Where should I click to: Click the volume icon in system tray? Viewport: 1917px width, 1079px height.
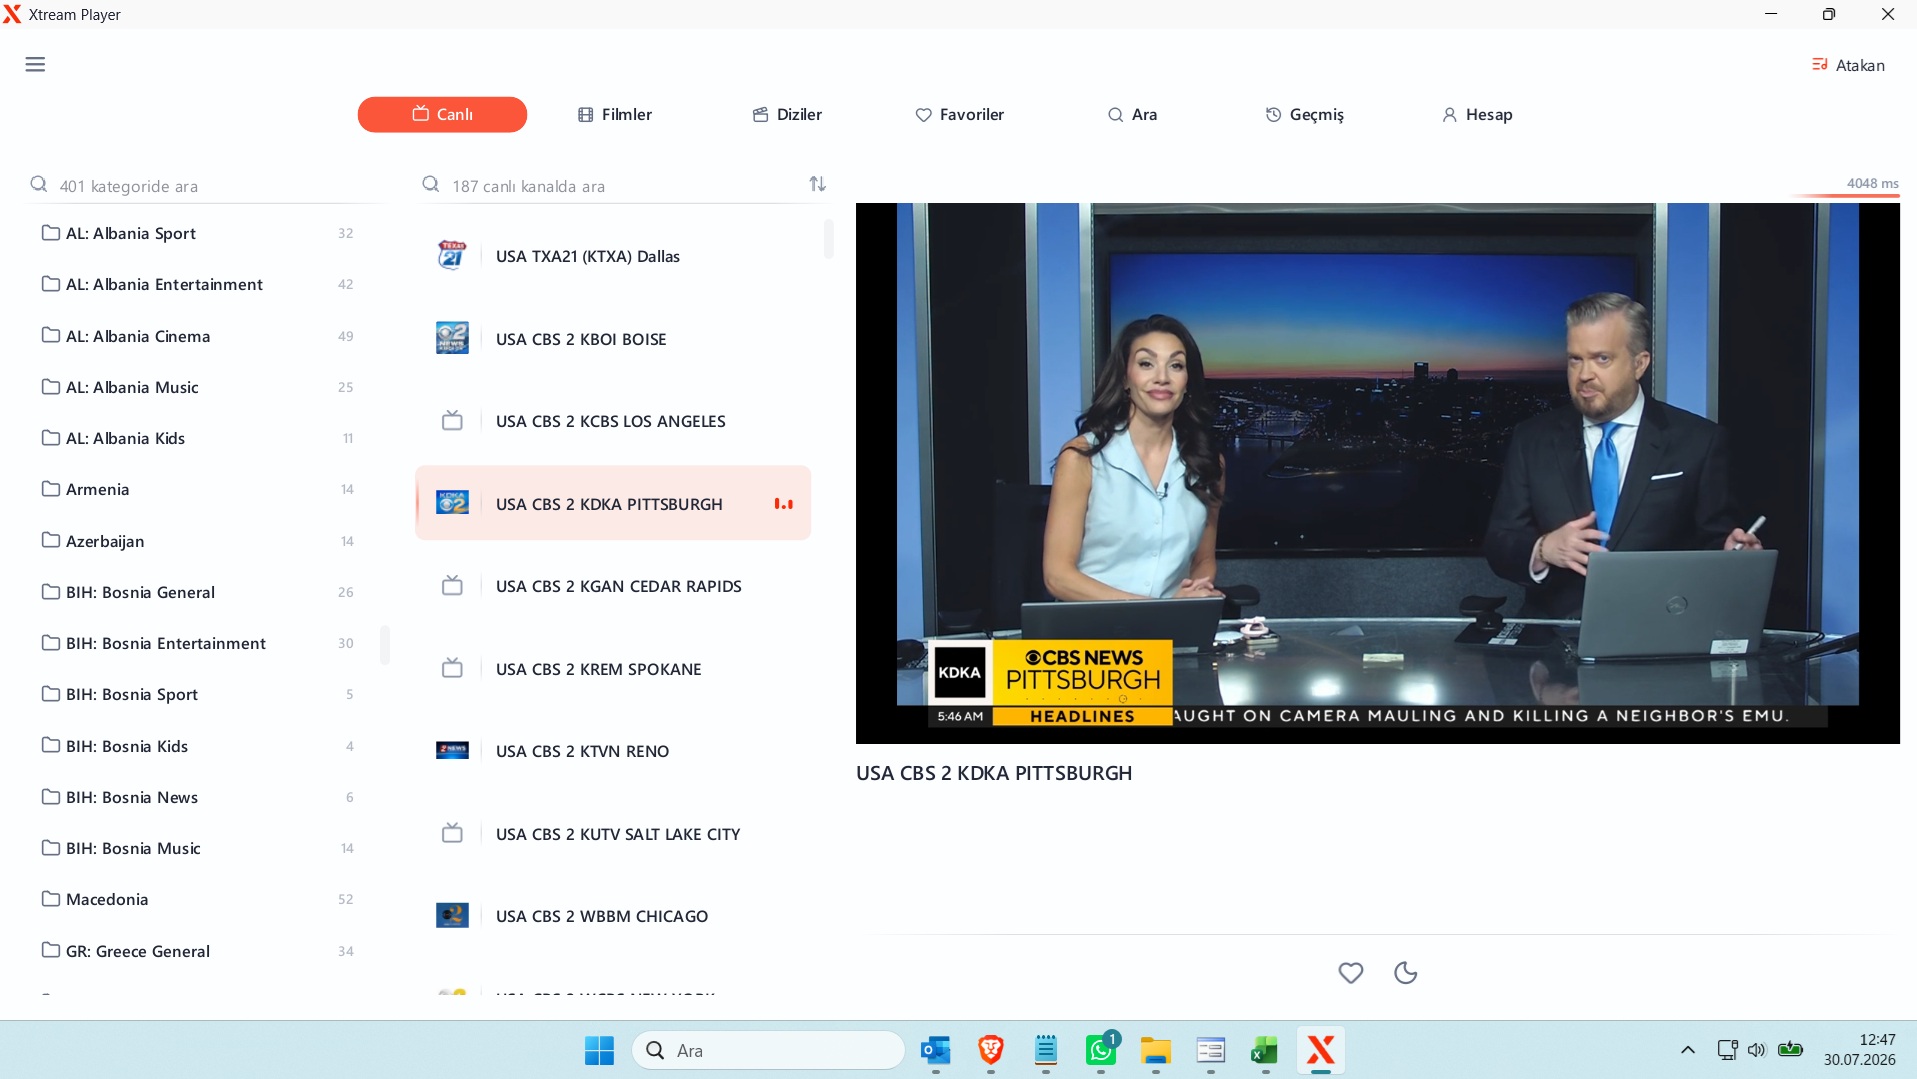(x=1756, y=1050)
